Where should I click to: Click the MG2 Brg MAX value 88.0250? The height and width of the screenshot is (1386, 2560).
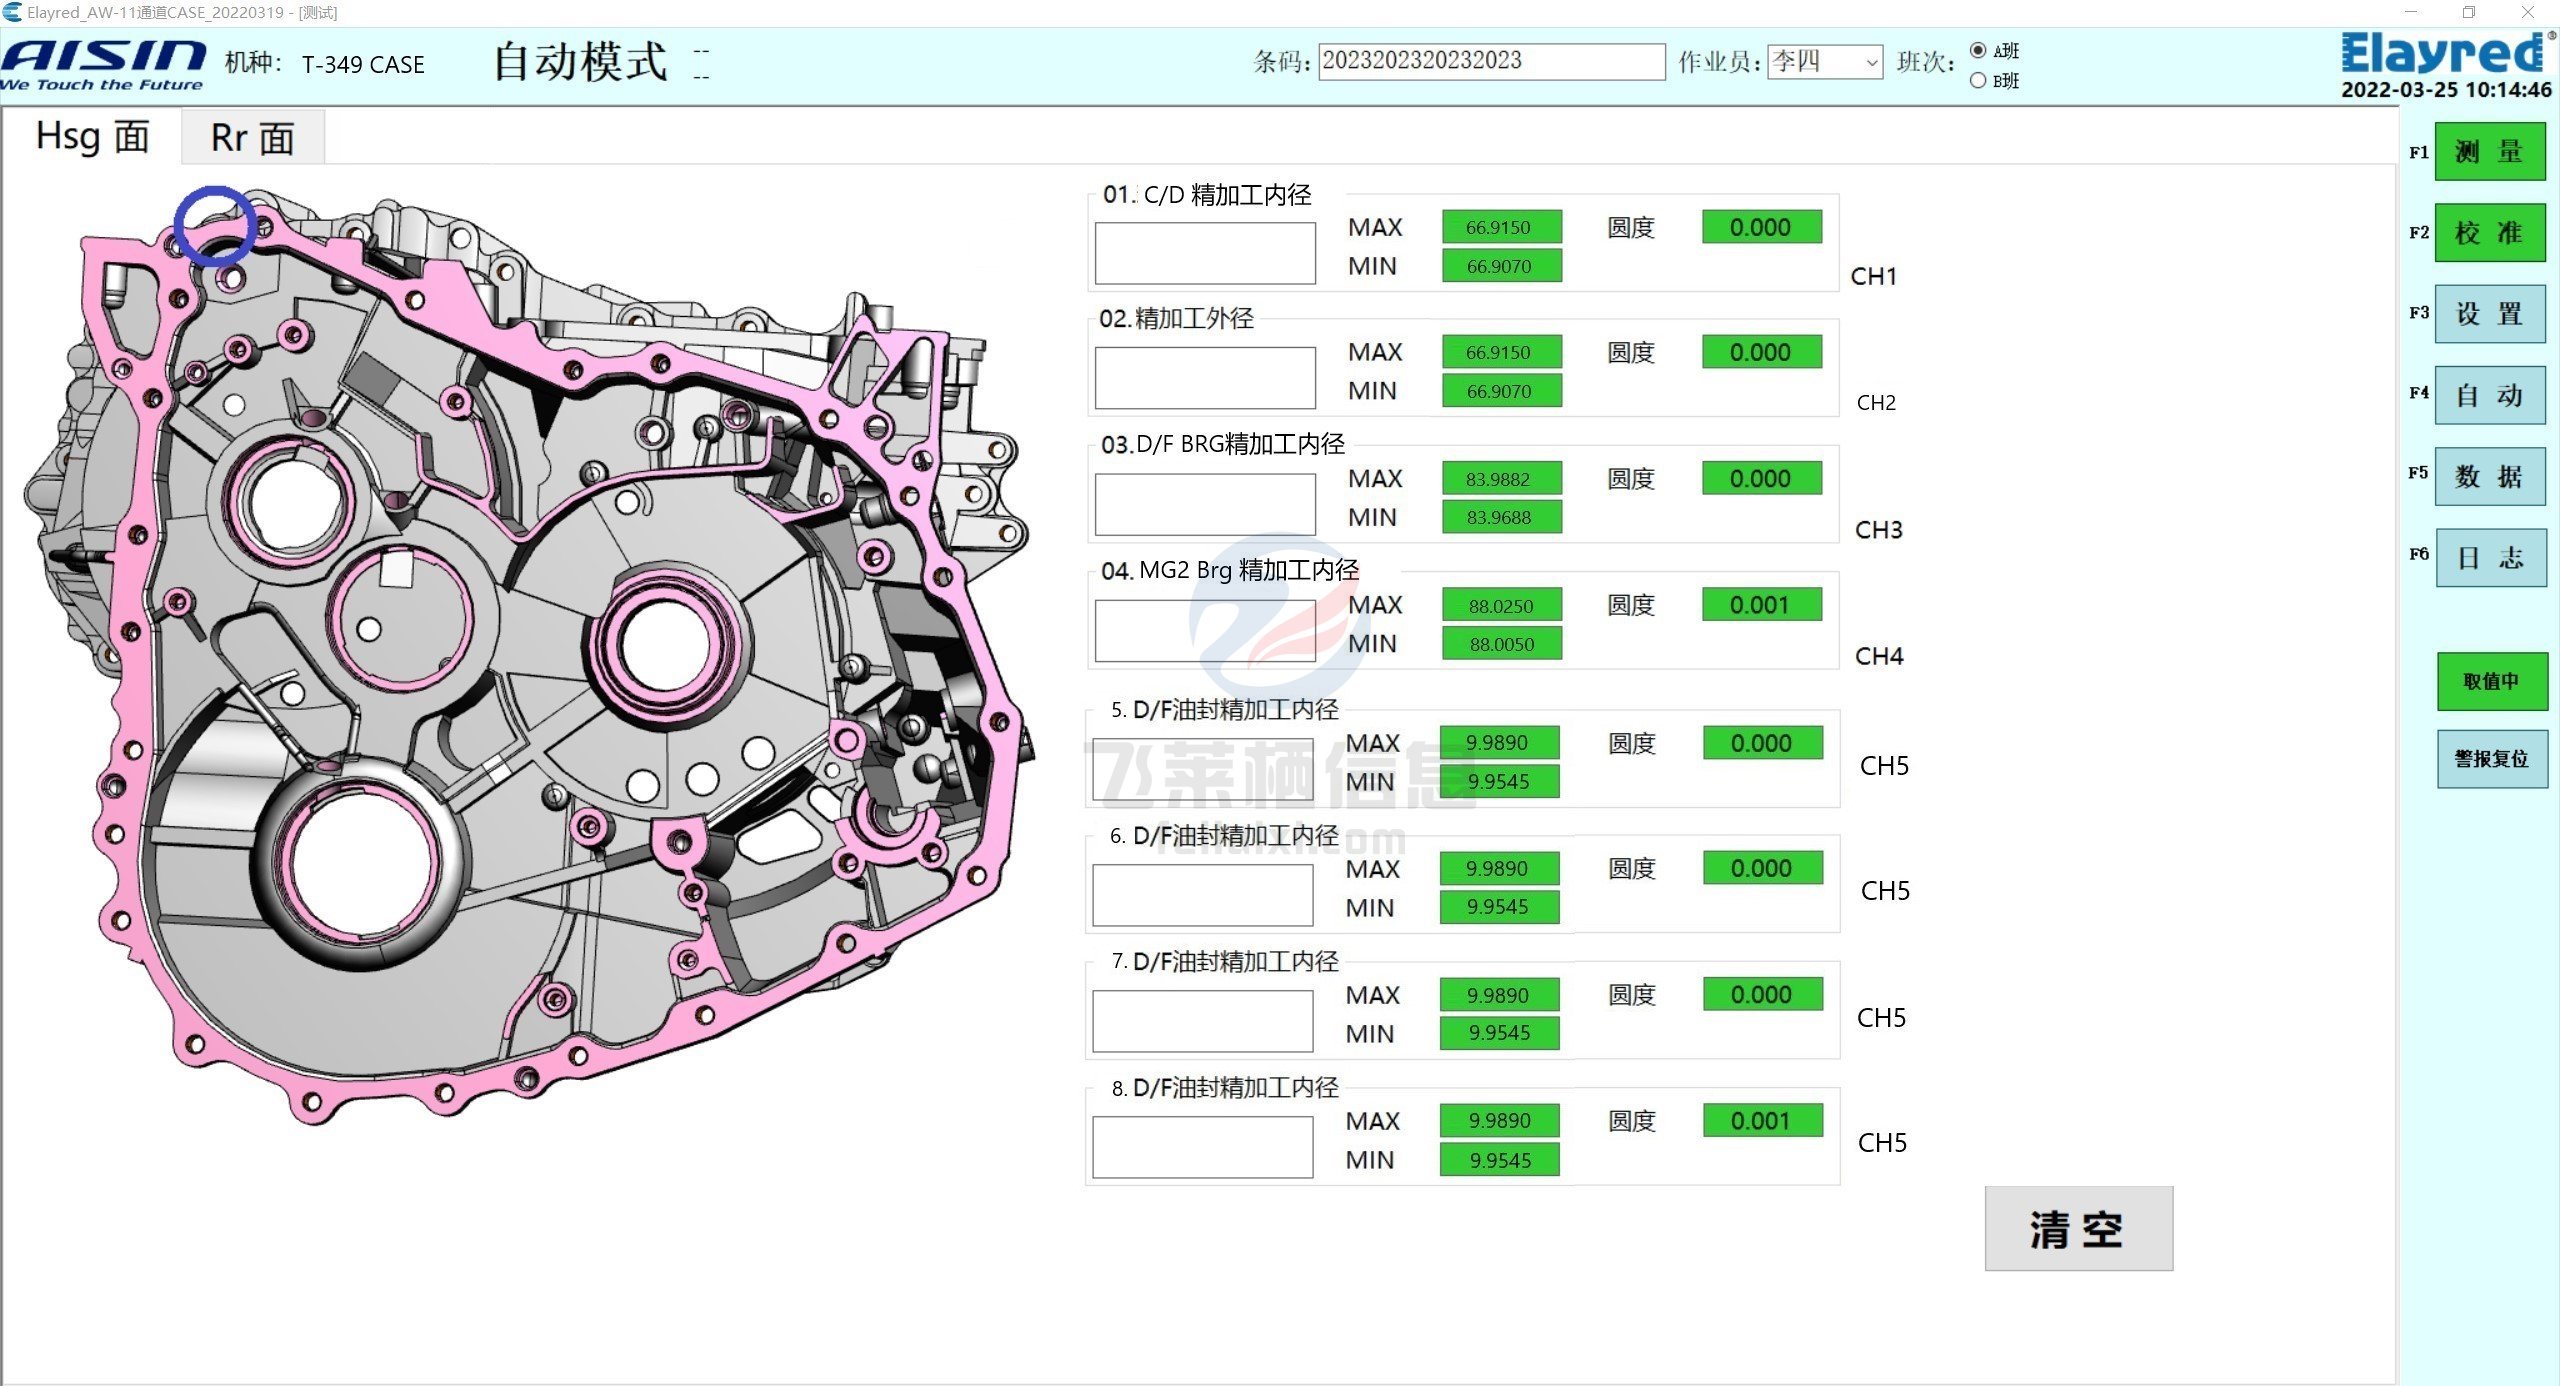1501,606
